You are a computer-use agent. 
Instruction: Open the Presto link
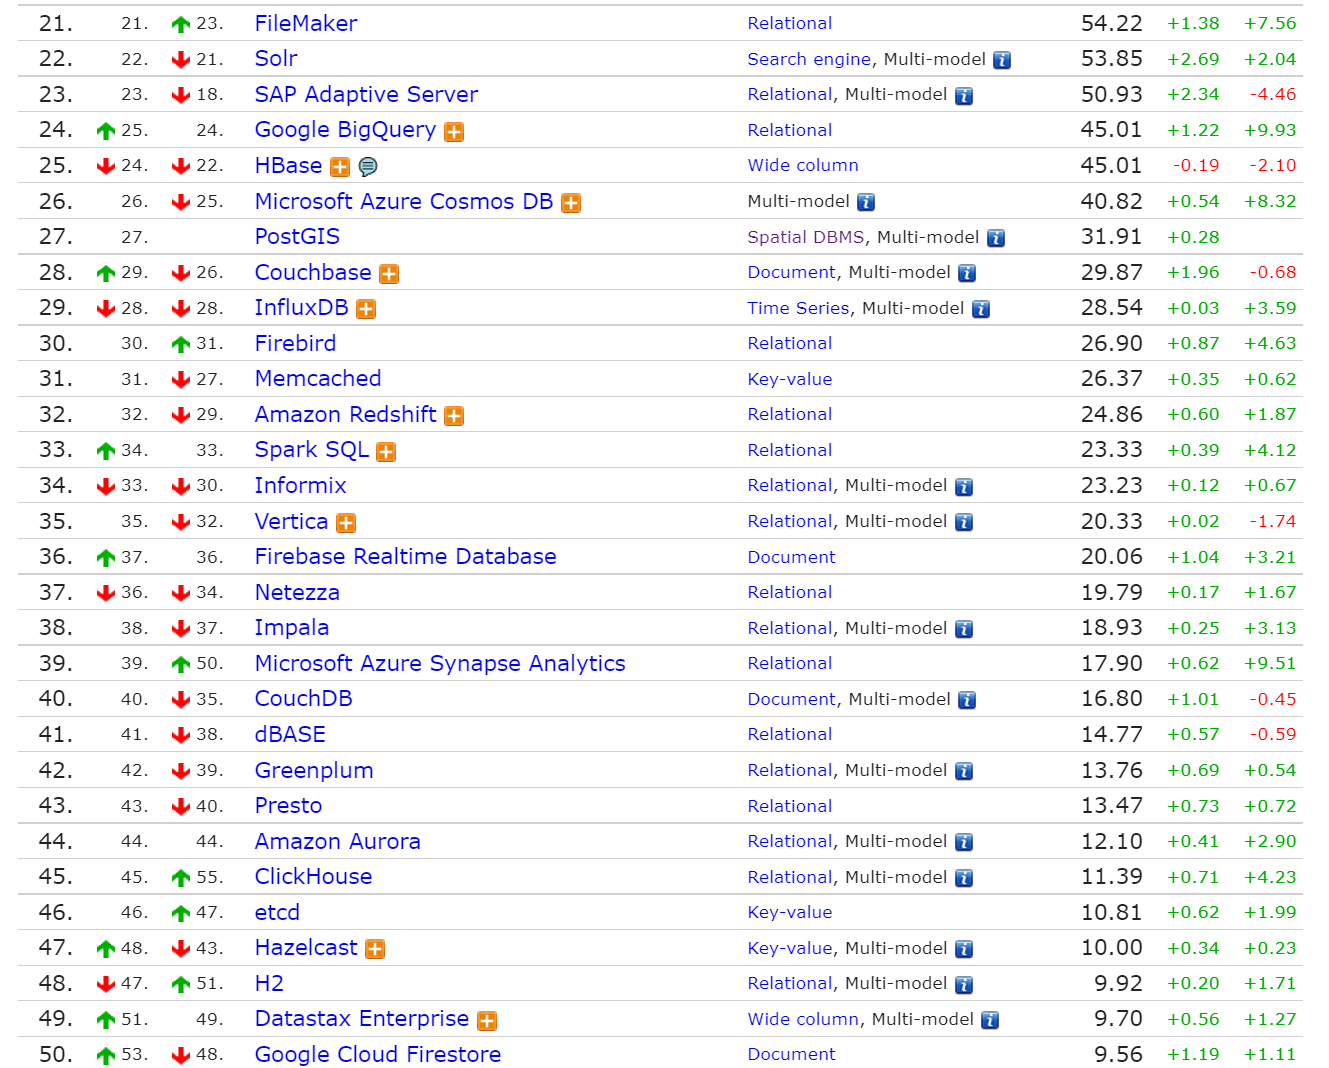pyautogui.click(x=288, y=805)
